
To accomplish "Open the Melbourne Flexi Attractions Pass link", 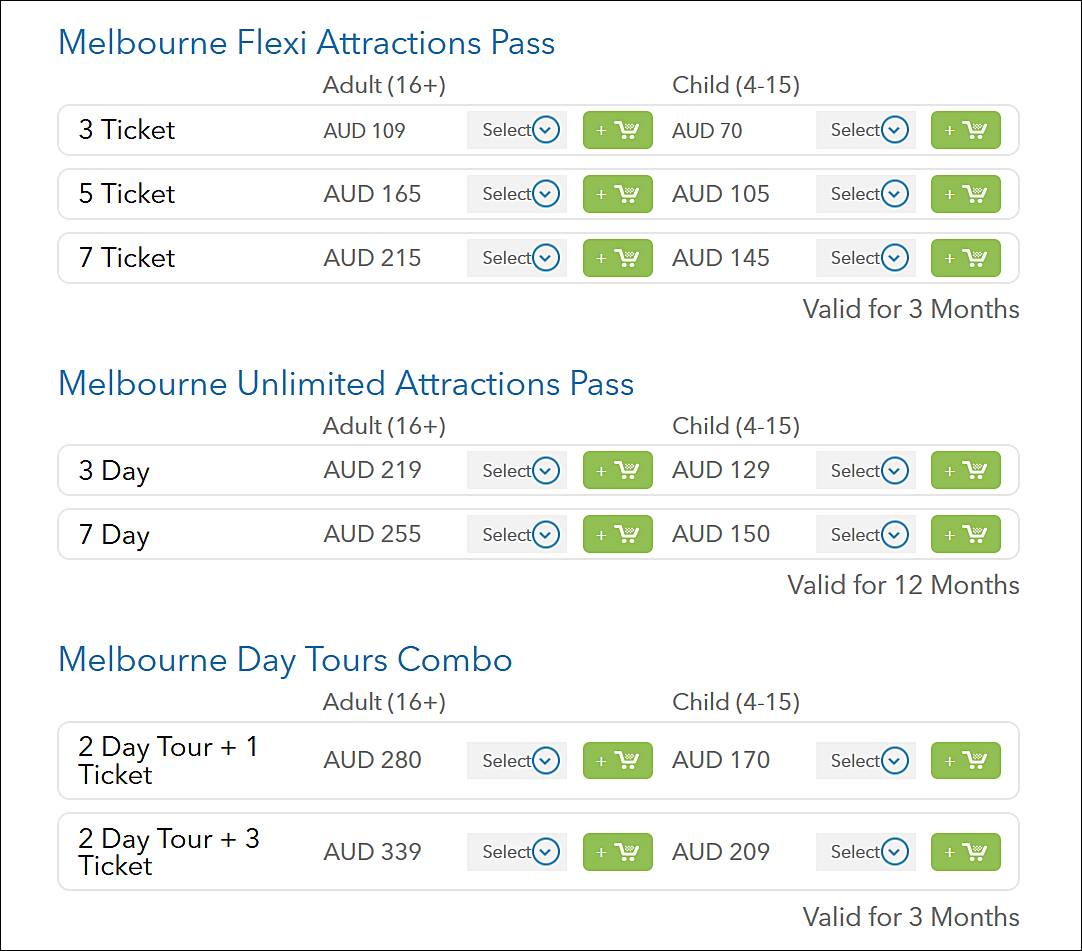I will pos(307,43).
